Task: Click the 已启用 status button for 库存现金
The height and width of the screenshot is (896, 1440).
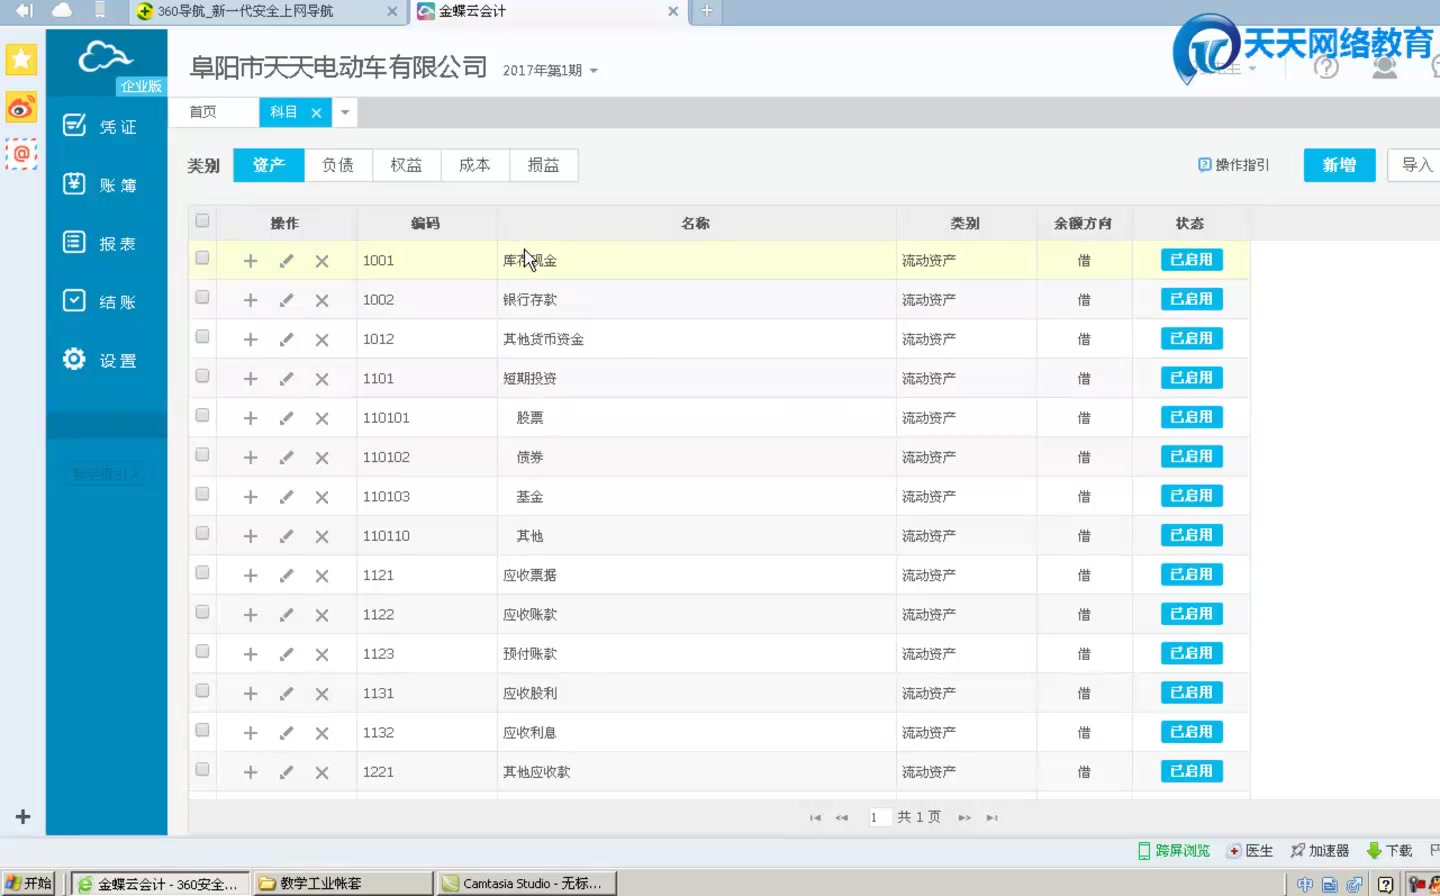Action: click(1190, 259)
